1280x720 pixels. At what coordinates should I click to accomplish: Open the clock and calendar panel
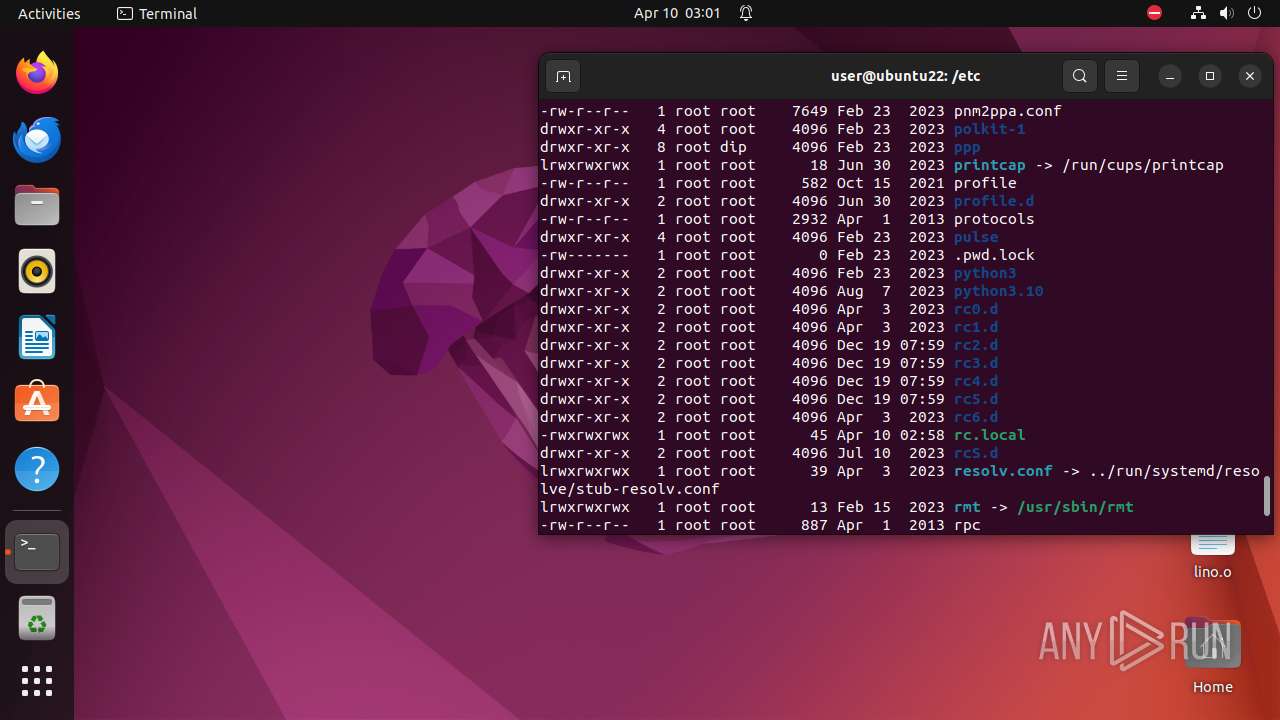tap(677, 14)
